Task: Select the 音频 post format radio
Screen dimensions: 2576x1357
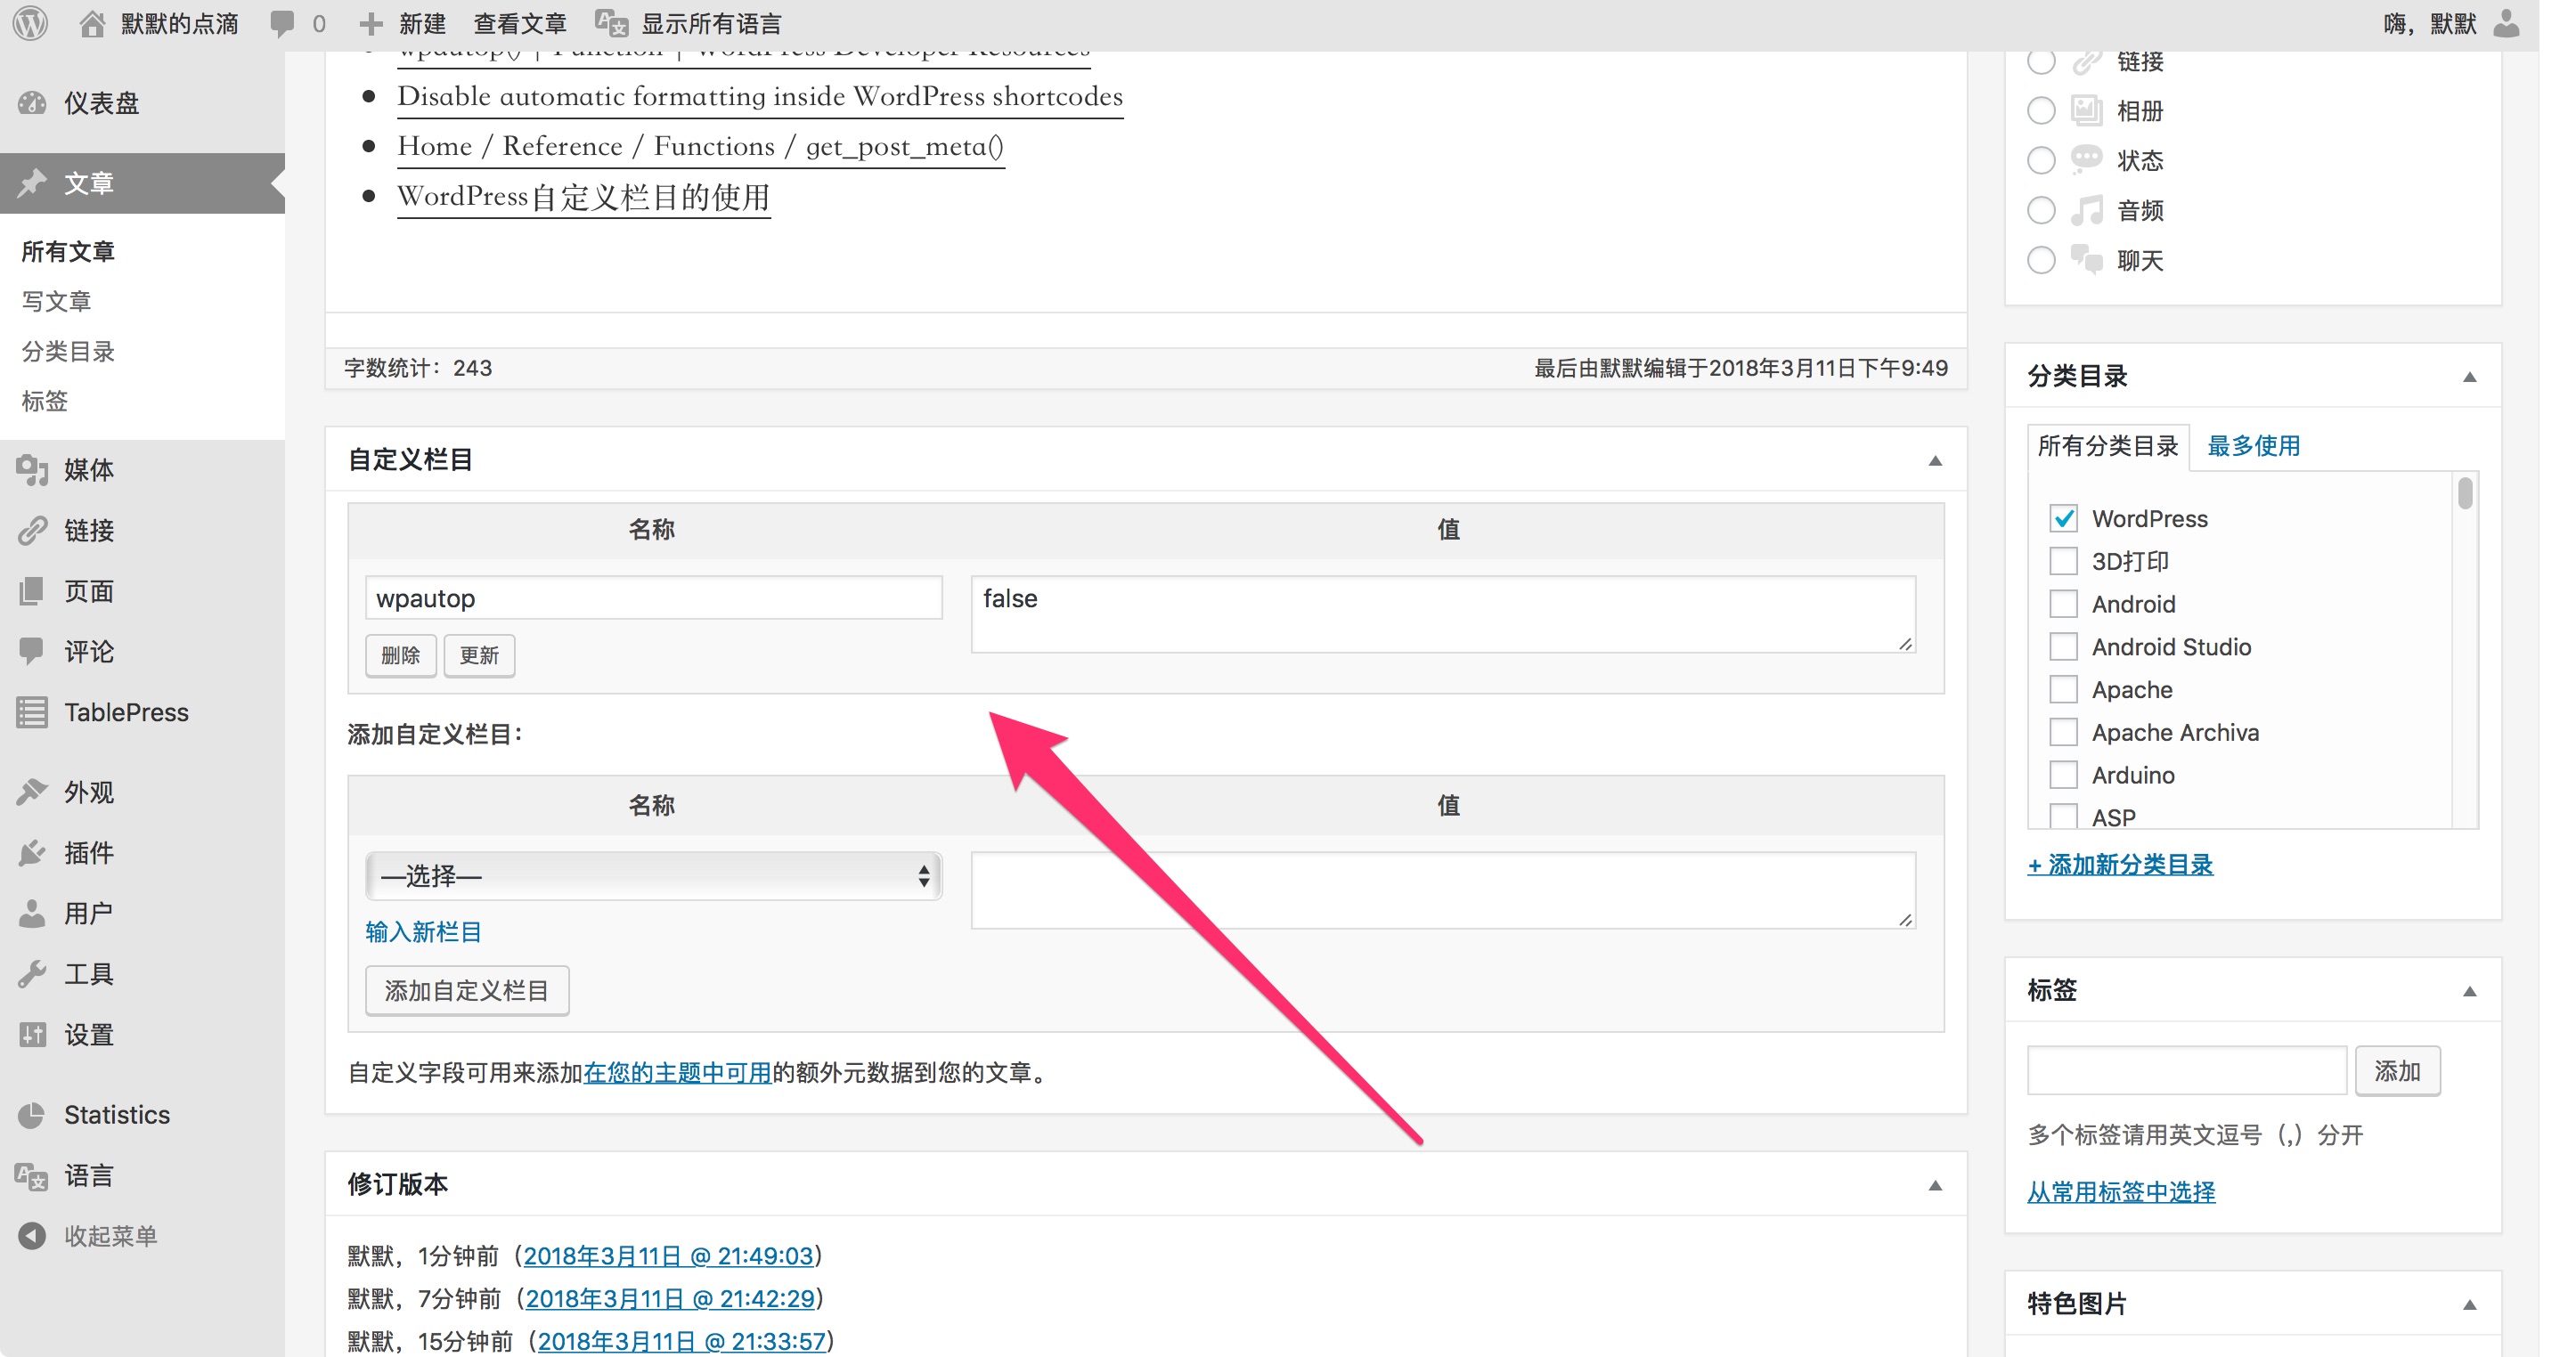Action: point(2041,210)
